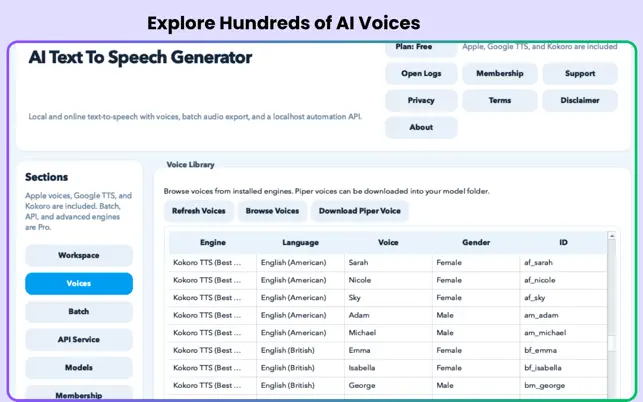Click the Sections heading in sidebar

[46, 177]
